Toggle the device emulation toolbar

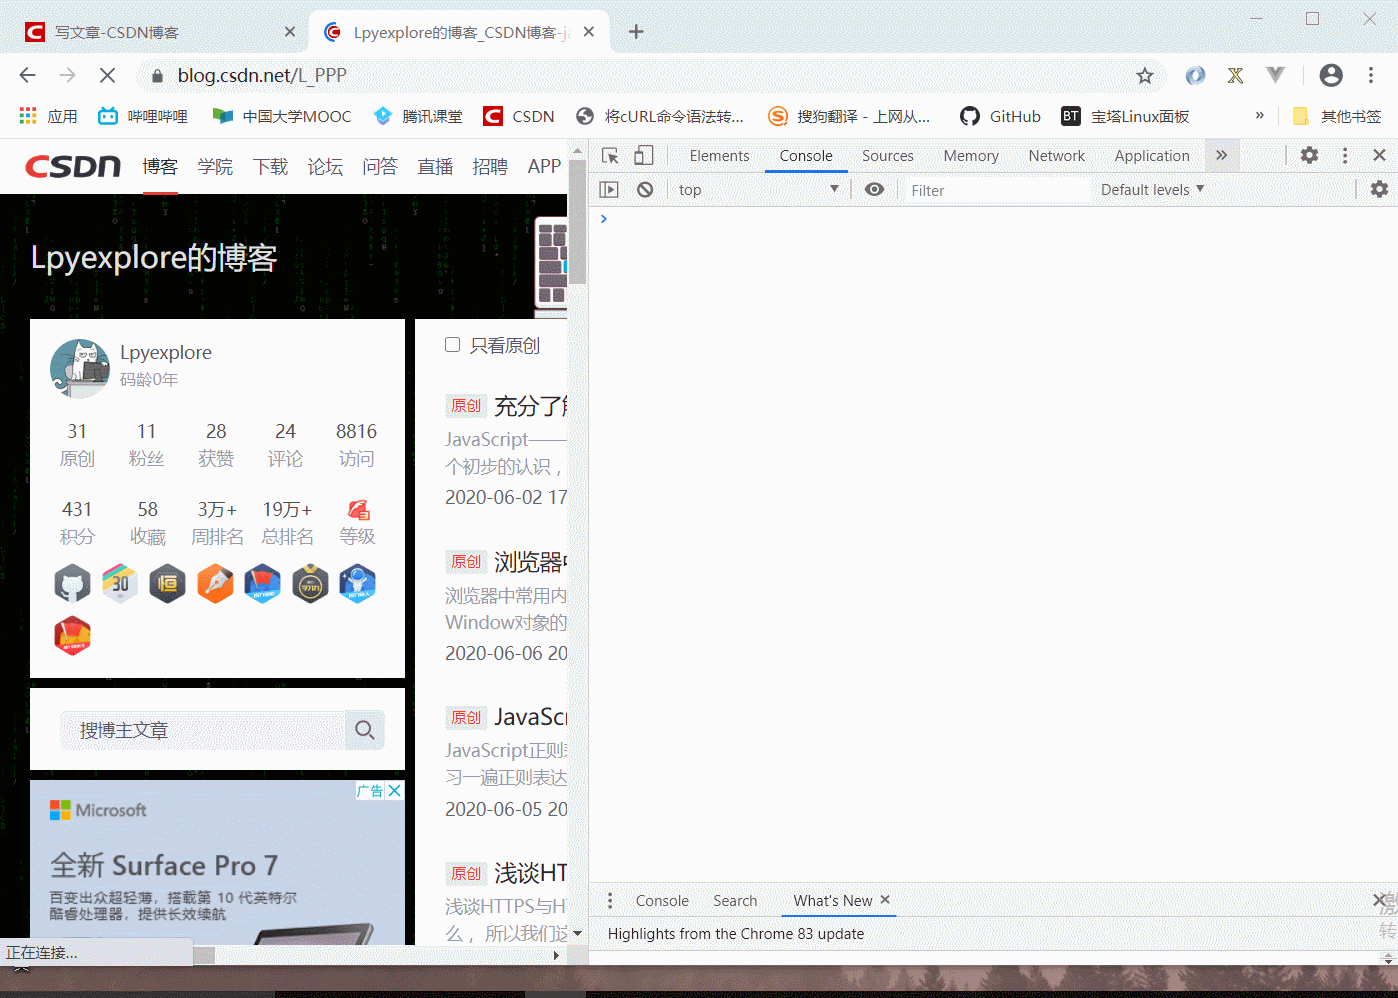643,155
